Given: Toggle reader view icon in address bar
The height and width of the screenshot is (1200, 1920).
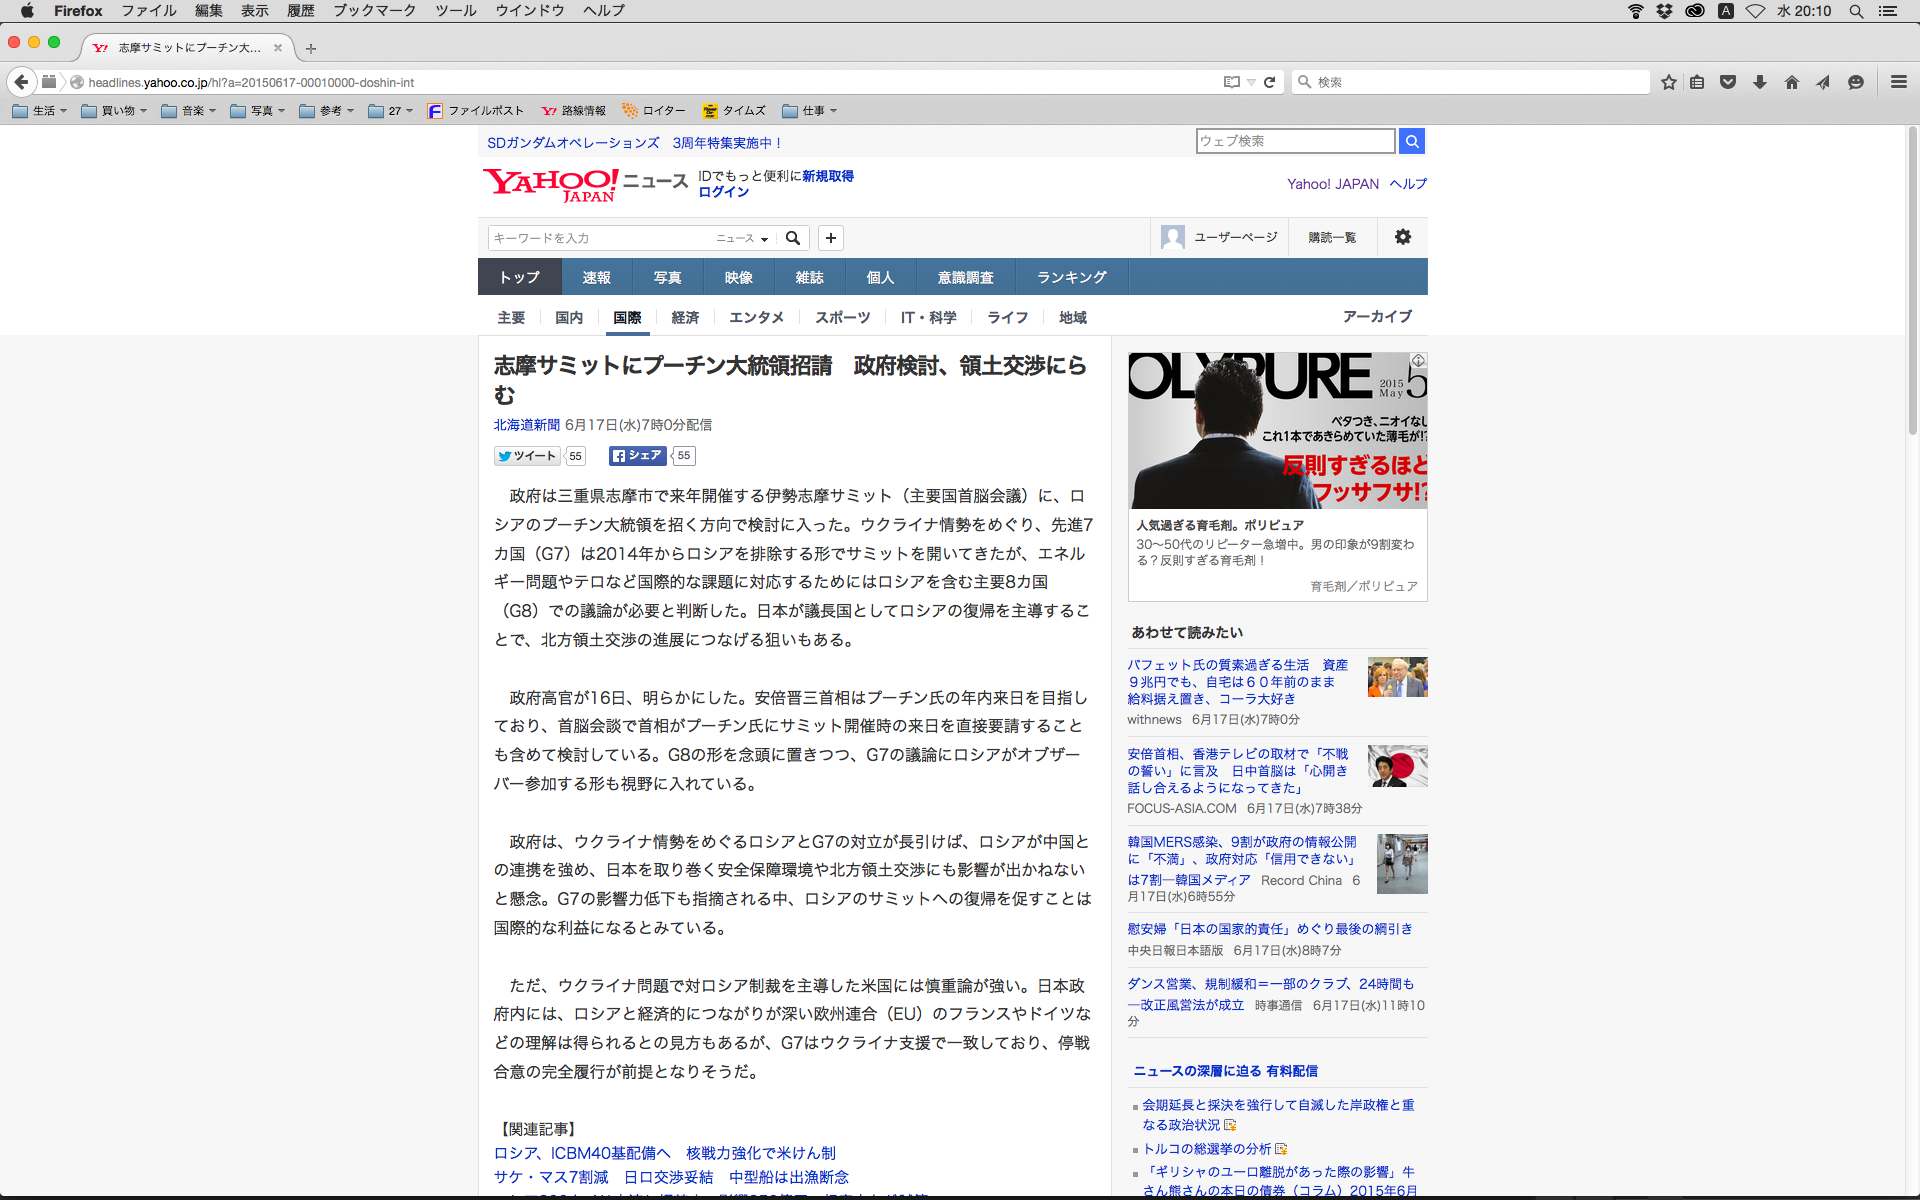Looking at the screenshot, I should point(1231,82).
